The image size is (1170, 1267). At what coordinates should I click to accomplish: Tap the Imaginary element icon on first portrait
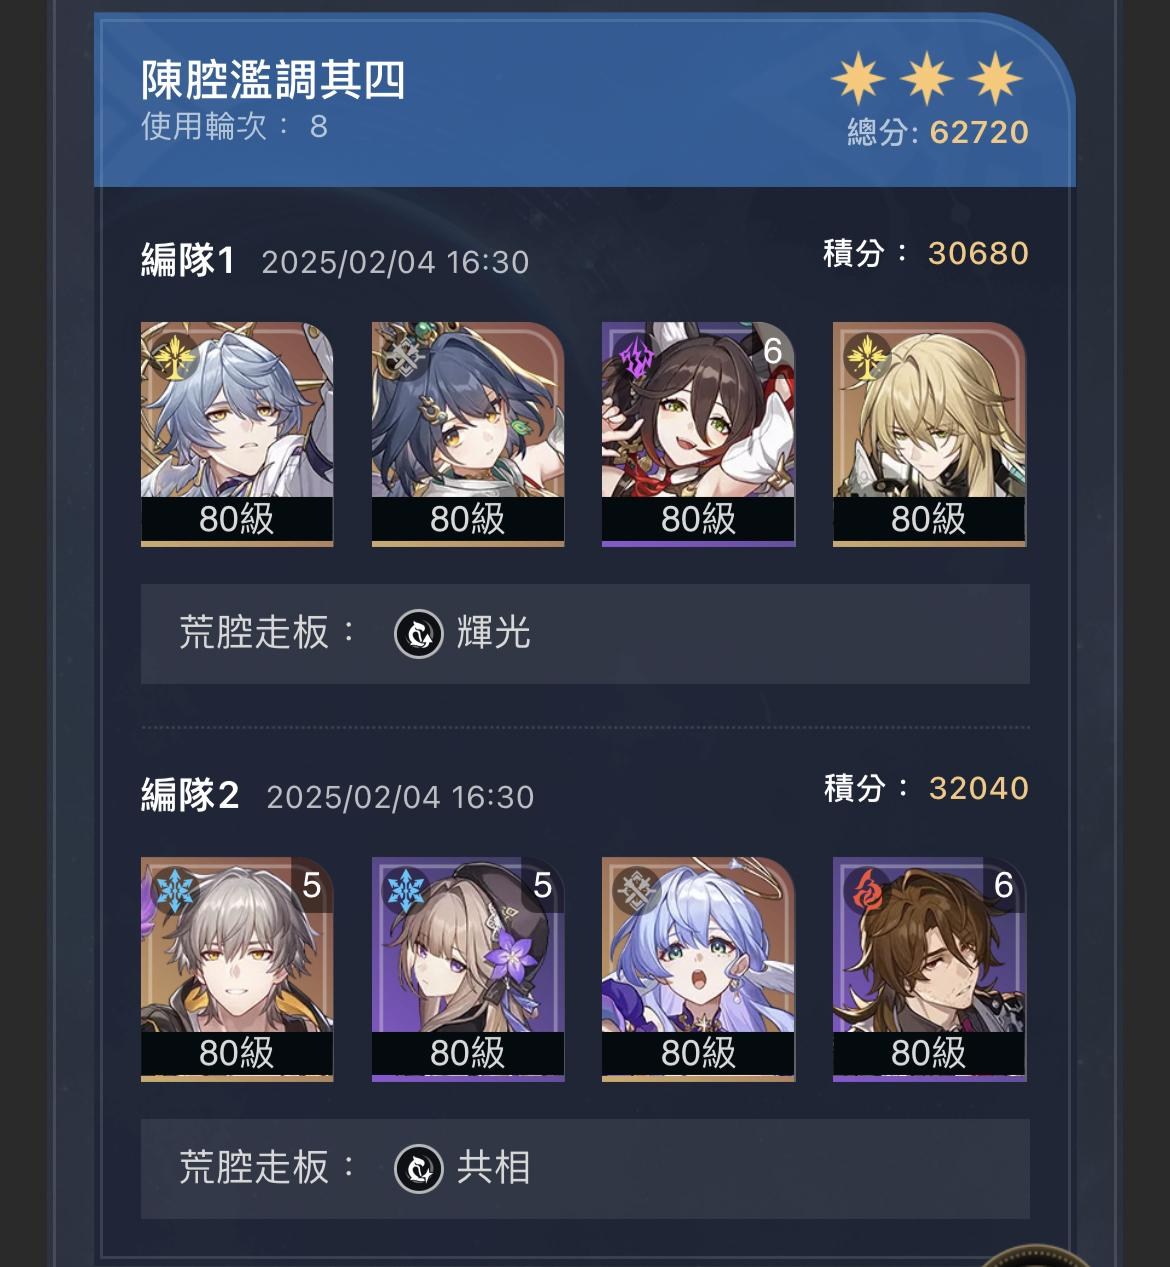175,358
